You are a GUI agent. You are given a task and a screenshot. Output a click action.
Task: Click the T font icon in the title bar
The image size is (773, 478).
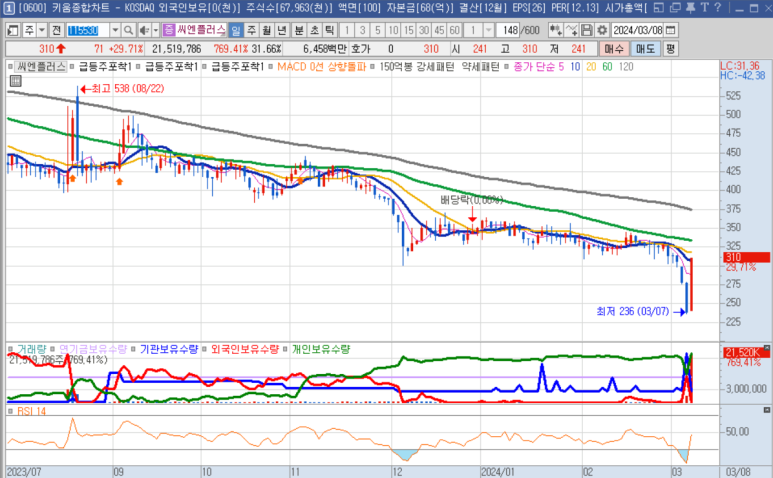tap(704, 7)
